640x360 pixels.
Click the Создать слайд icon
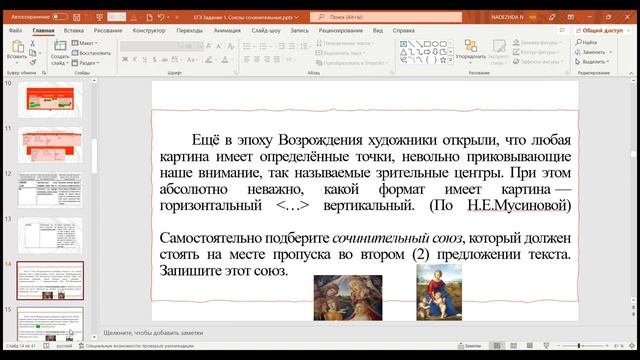60,46
